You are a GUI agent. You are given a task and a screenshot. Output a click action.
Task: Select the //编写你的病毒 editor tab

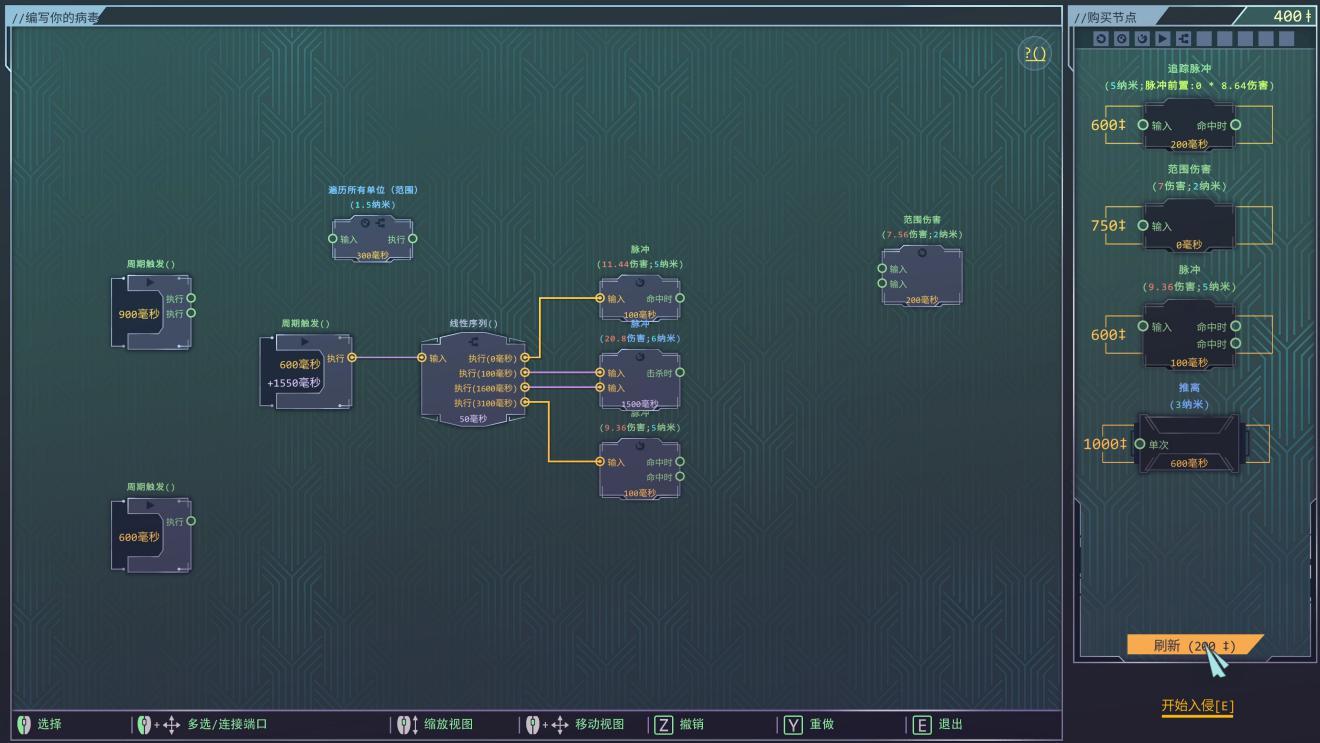click(56, 17)
